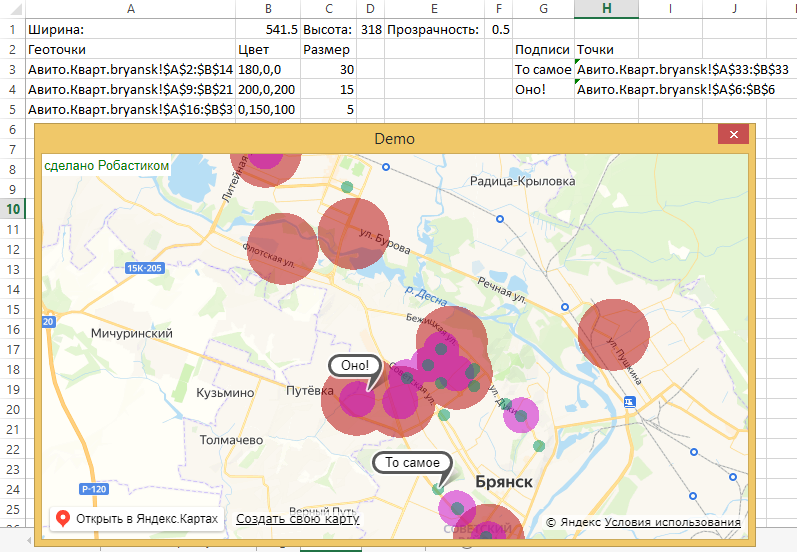Select size cell with value 5

point(328,109)
